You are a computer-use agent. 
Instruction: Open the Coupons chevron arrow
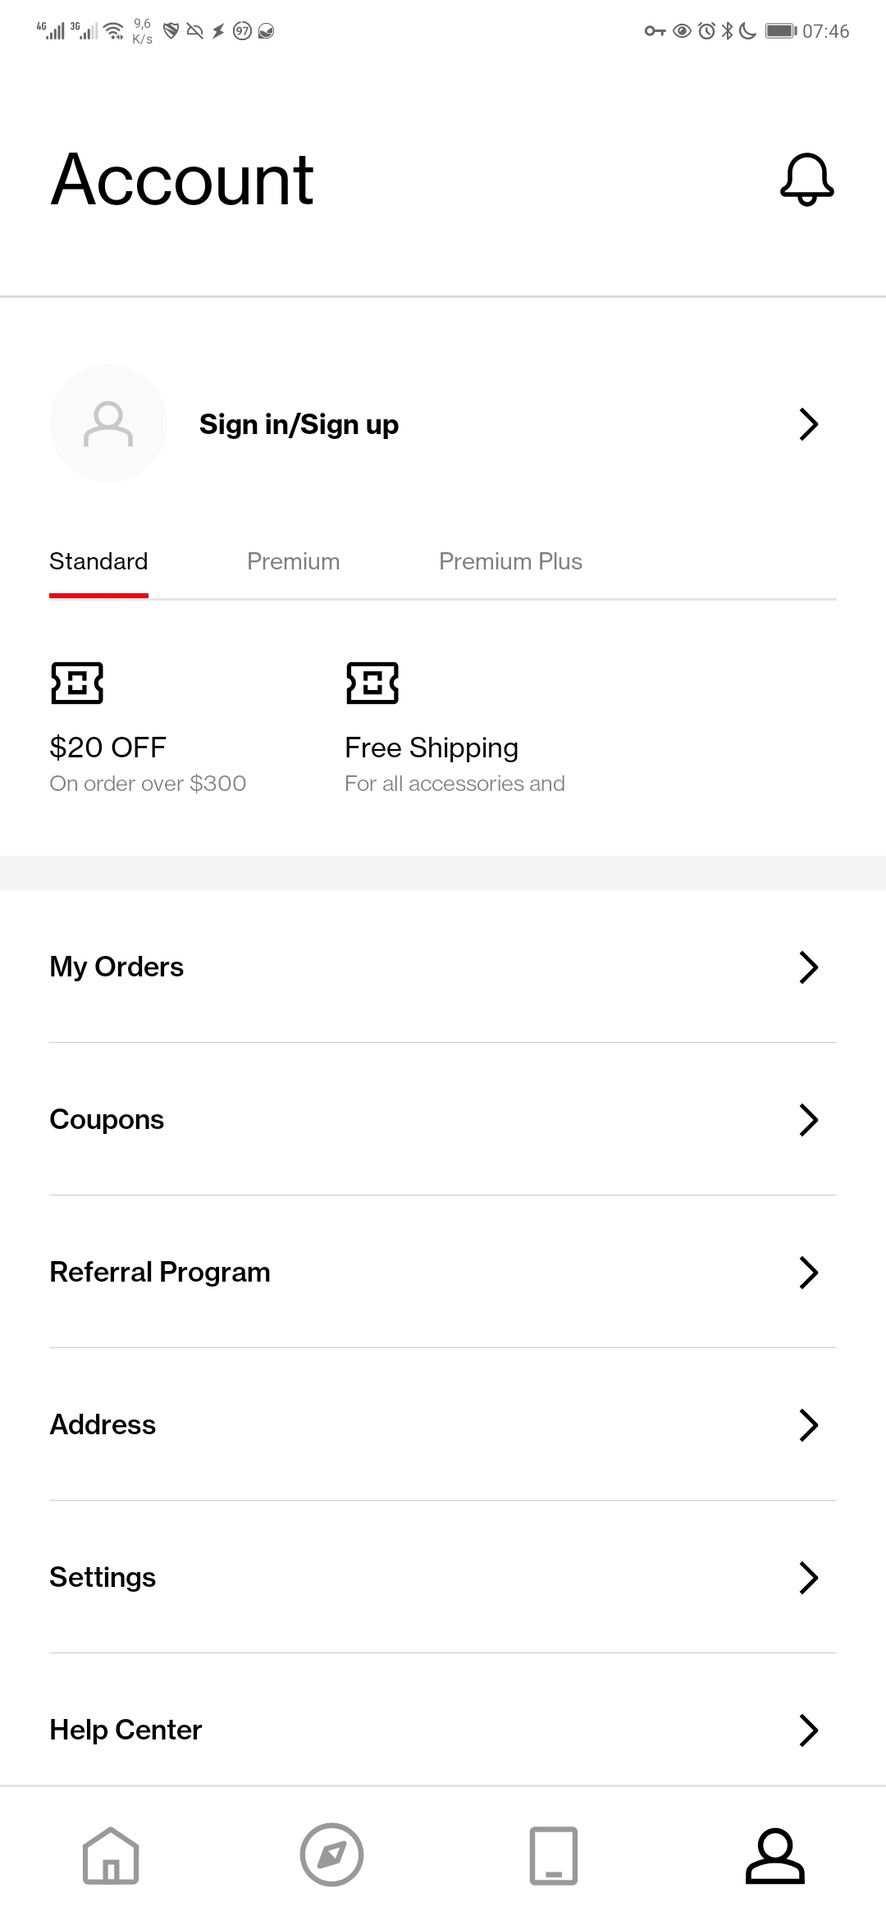[x=808, y=1120]
